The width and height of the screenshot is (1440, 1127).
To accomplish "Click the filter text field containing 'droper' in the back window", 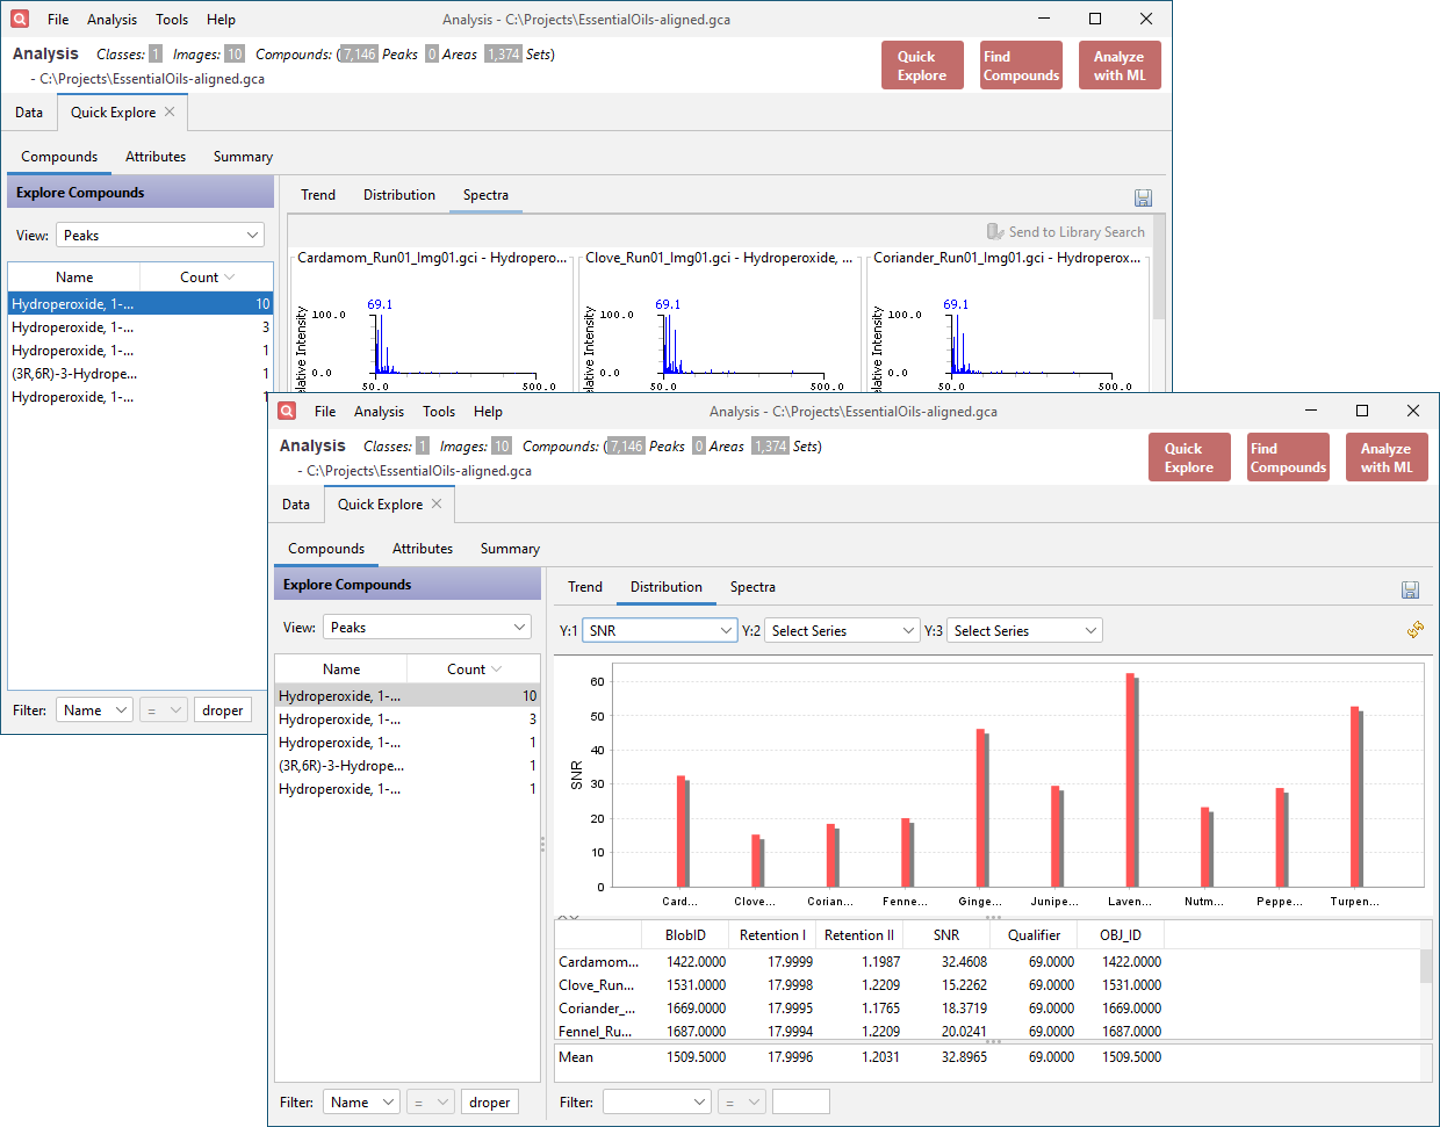I will (222, 710).
